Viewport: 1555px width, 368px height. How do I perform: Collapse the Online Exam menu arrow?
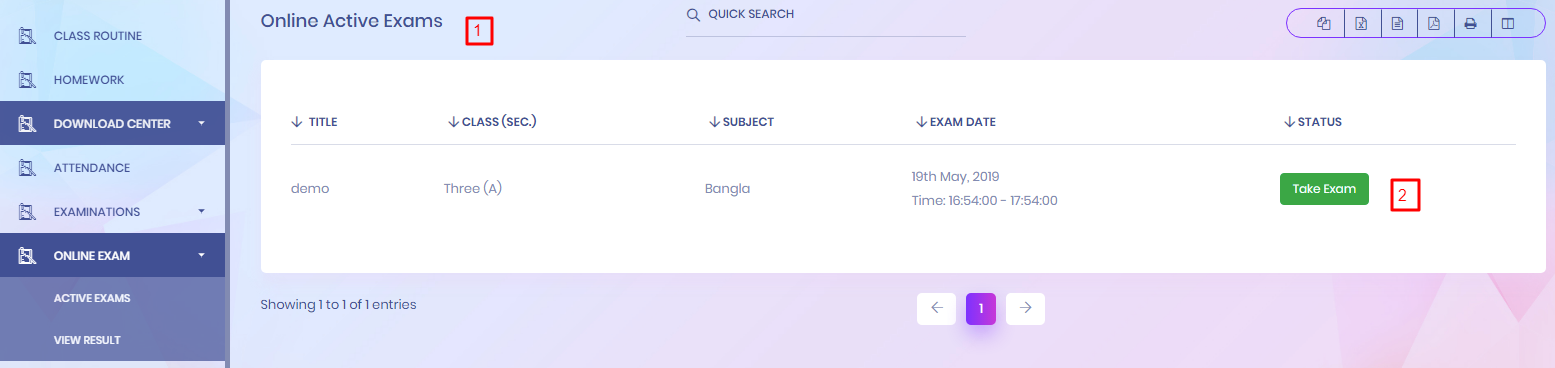point(201,255)
